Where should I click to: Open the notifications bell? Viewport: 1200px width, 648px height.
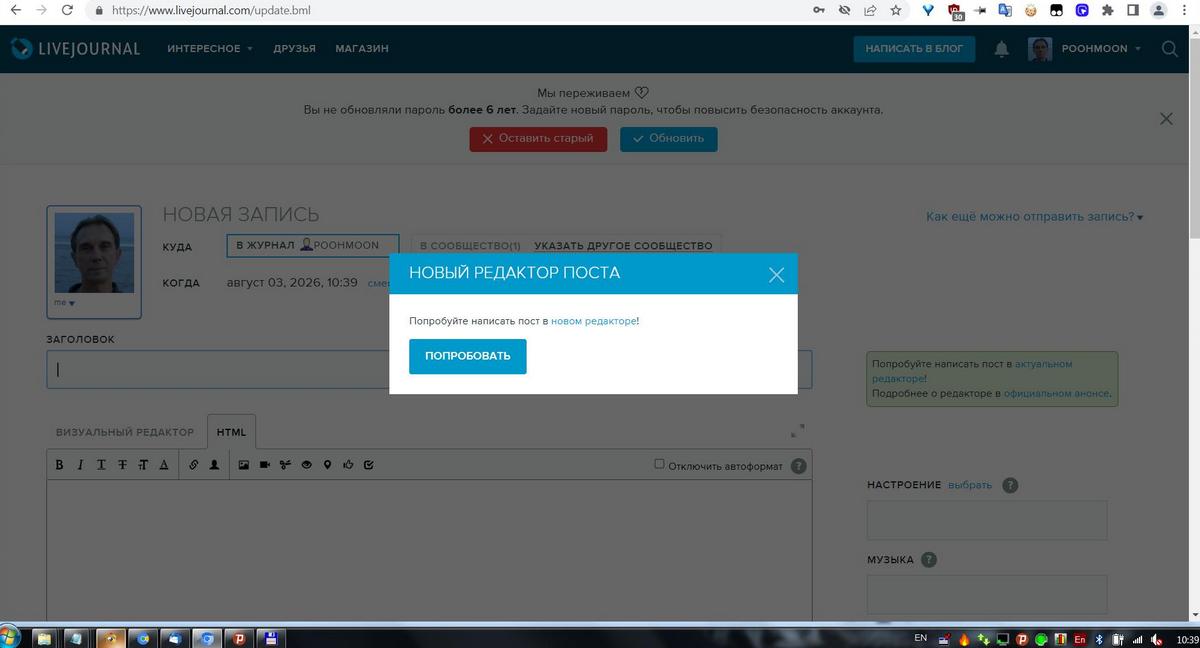click(1001, 49)
